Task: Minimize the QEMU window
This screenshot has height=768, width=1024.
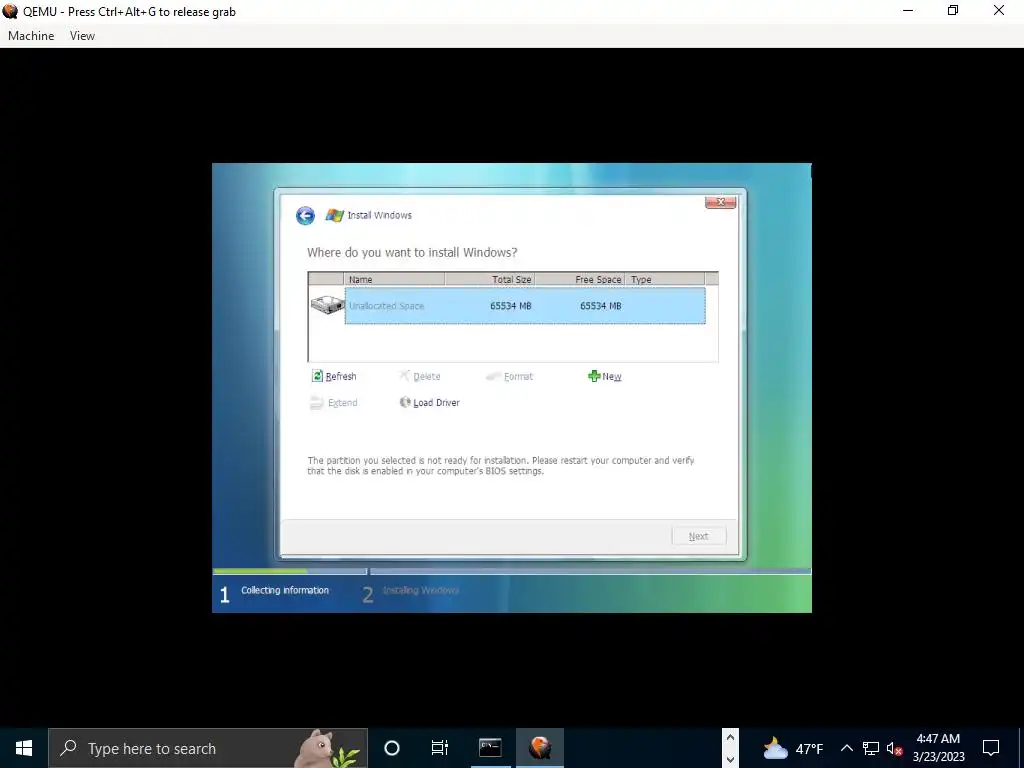Action: (908, 10)
